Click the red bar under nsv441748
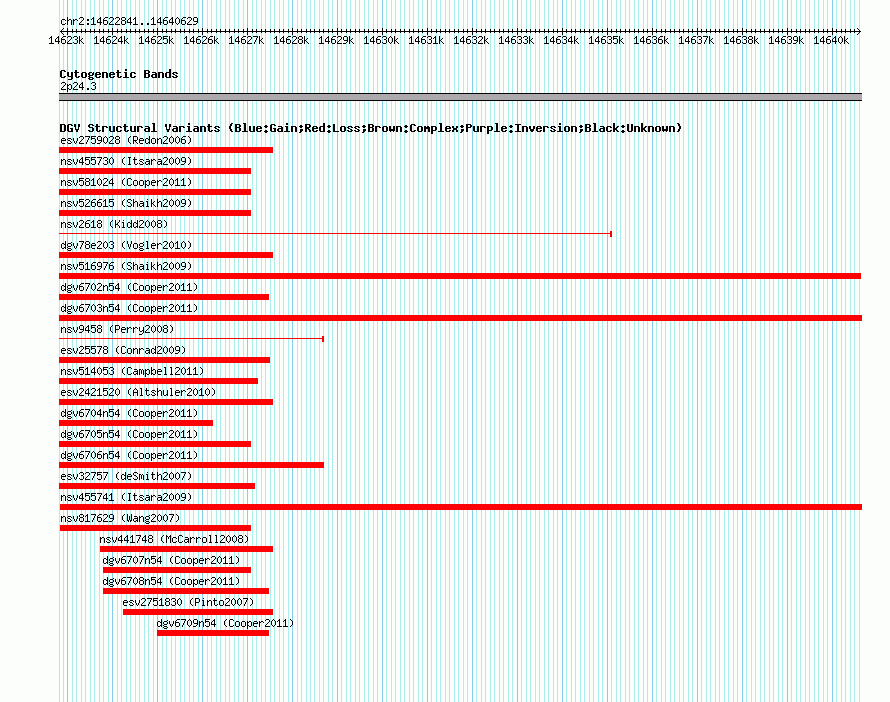Viewport: 890px width, 702px height. [186, 549]
